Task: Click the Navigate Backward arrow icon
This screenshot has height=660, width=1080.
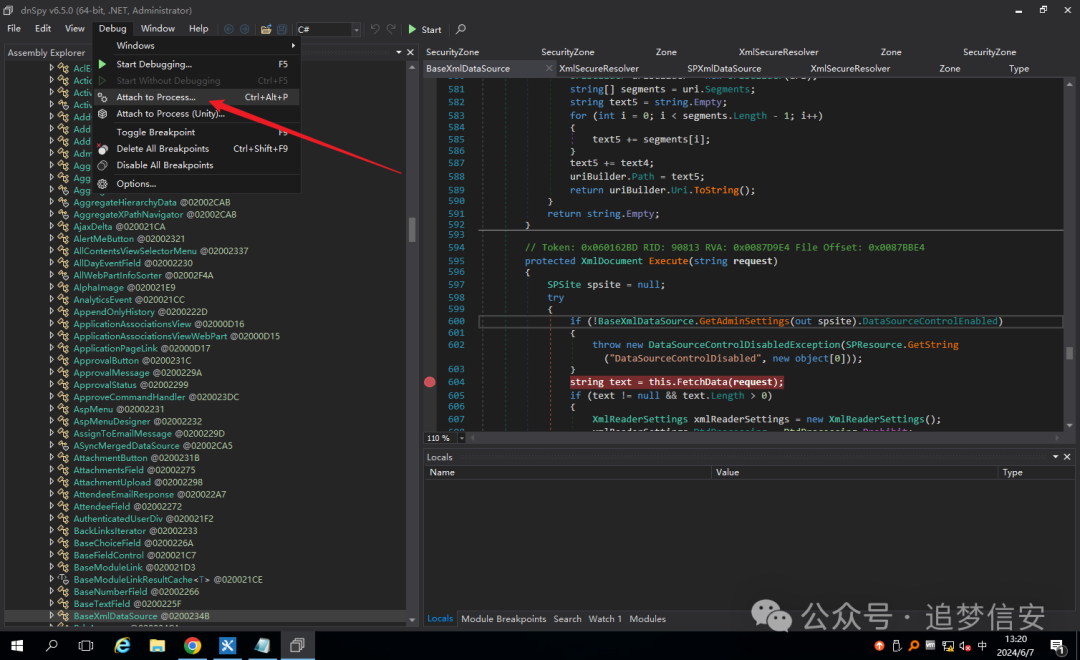Action: click(229, 29)
